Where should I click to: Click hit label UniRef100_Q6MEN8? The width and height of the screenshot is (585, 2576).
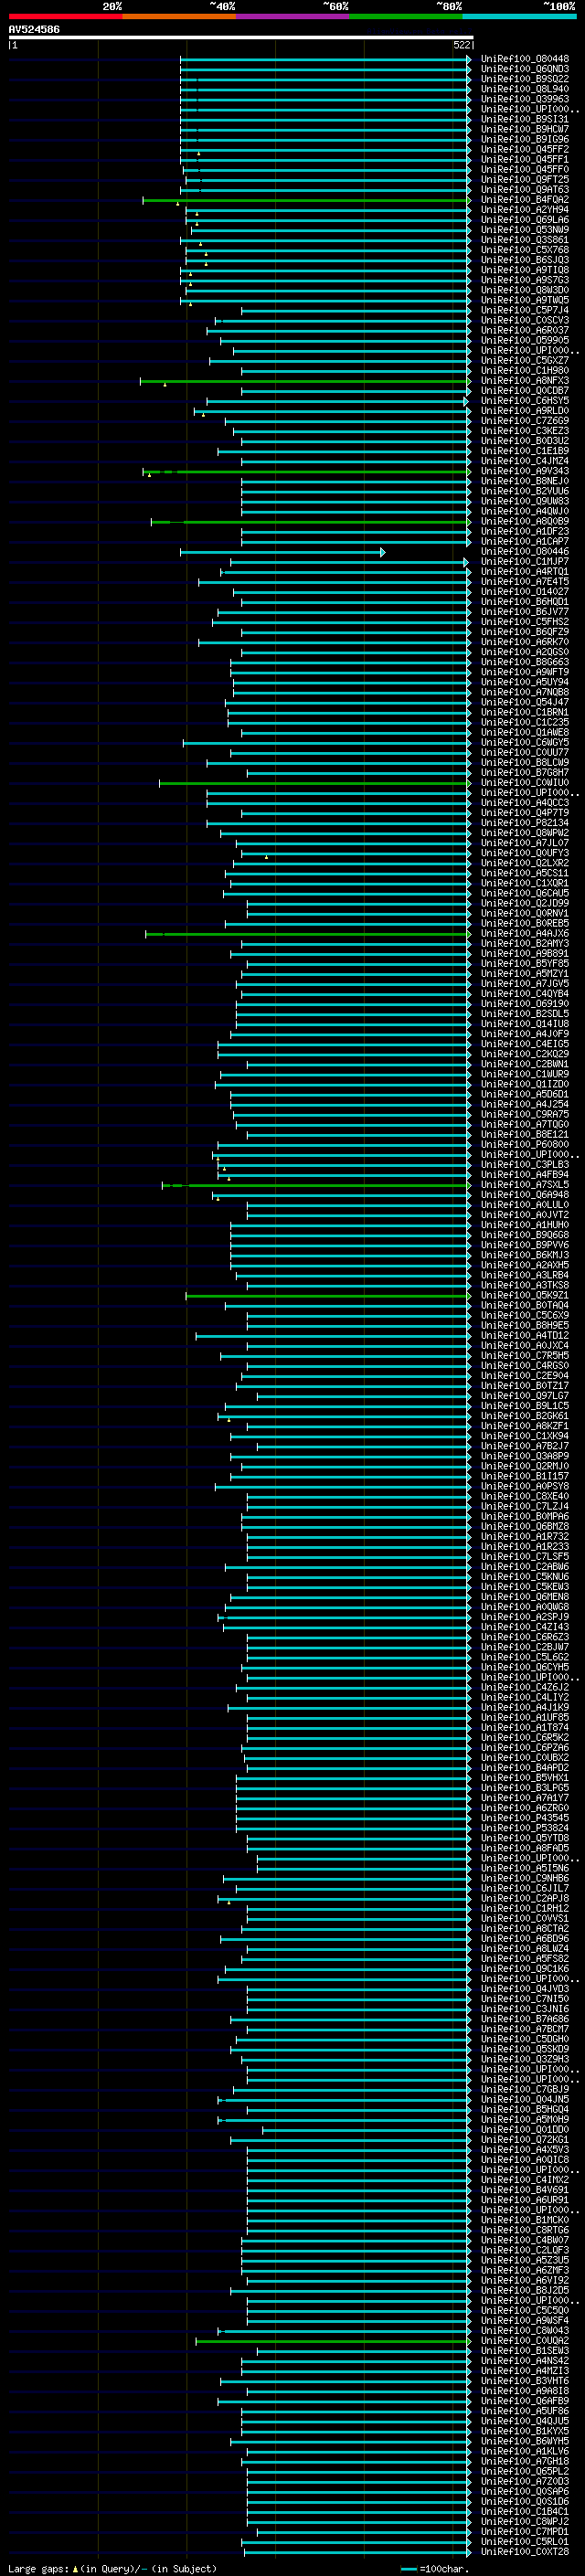point(525,1597)
